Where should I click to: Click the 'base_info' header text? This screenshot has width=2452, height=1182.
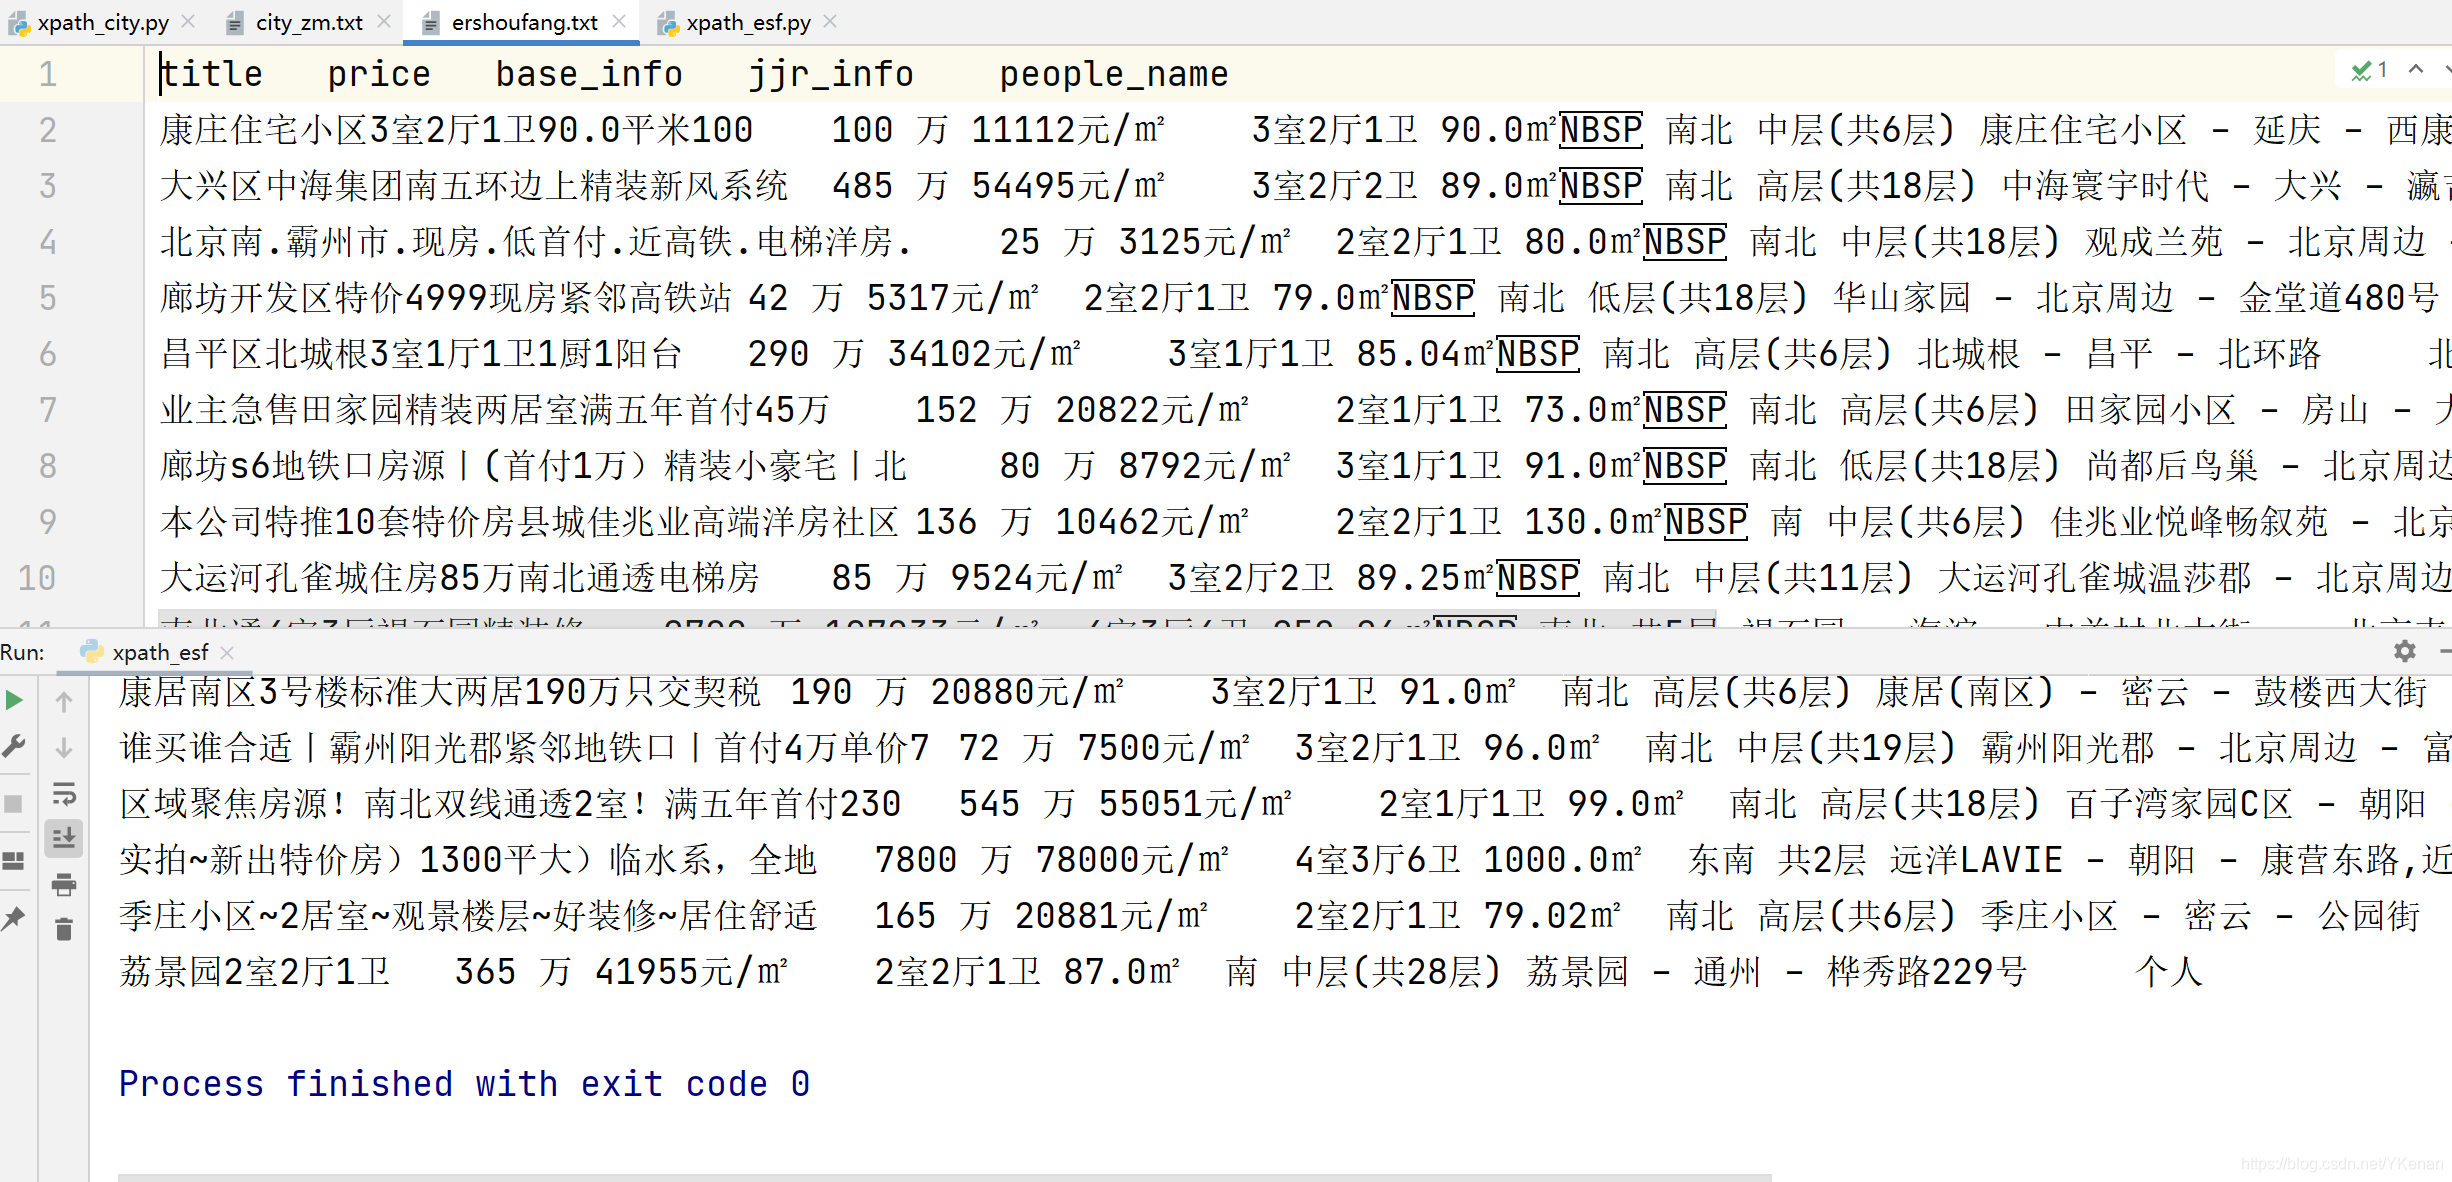coord(589,74)
